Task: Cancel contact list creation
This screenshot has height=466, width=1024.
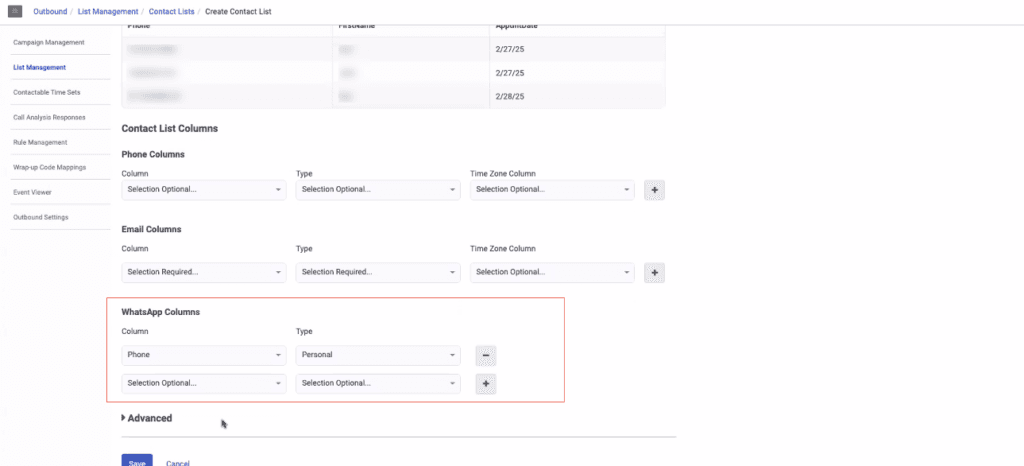Action: coord(178,462)
